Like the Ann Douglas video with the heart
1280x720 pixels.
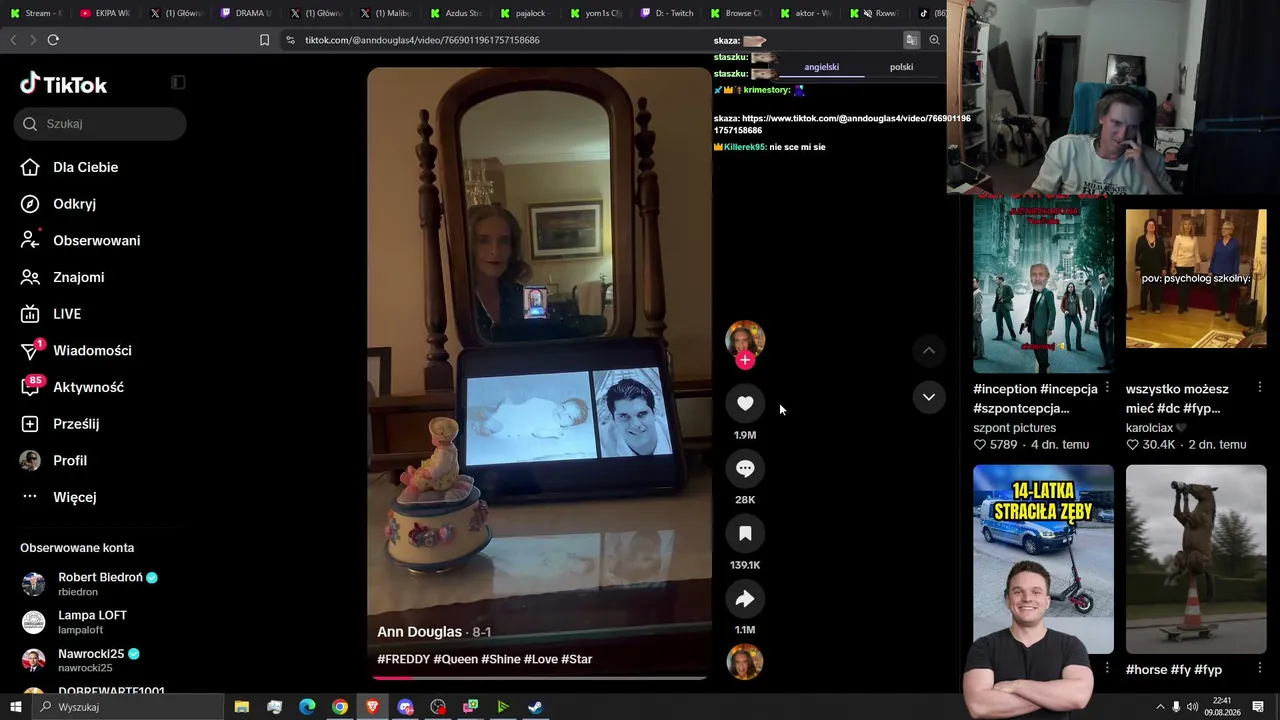click(x=745, y=403)
